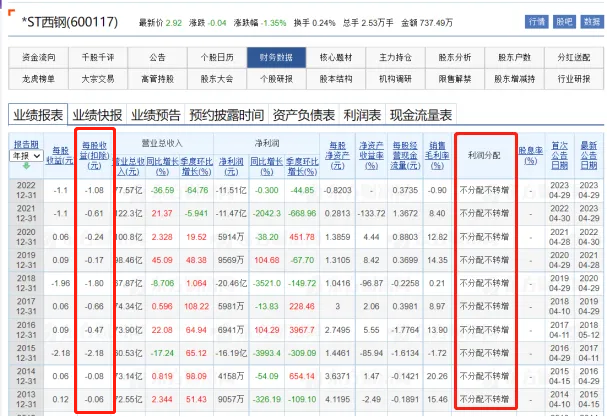The width and height of the screenshot is (607, 417).
Task: Click the 4.1195 net asset per share cell
Action: tap(338, 399)
